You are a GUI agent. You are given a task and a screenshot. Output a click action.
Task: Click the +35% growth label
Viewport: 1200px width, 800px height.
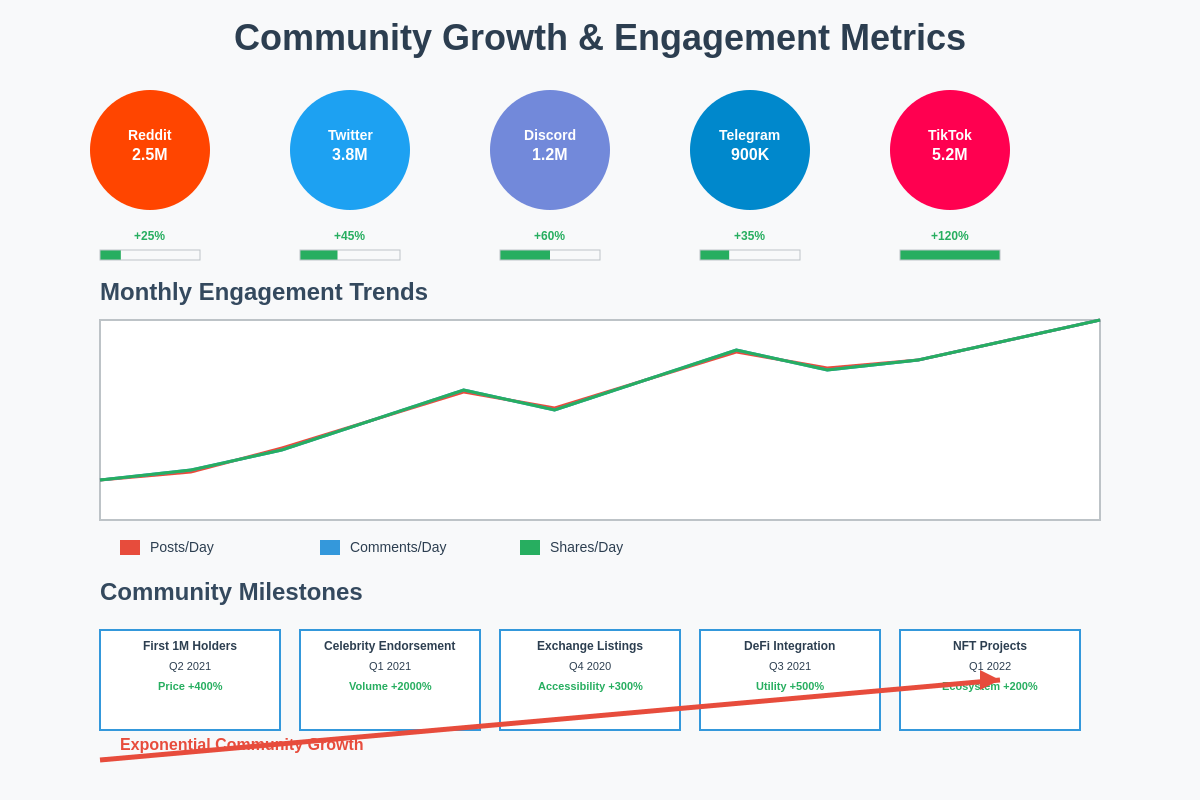pyautogui.click(x=750, y=236)
